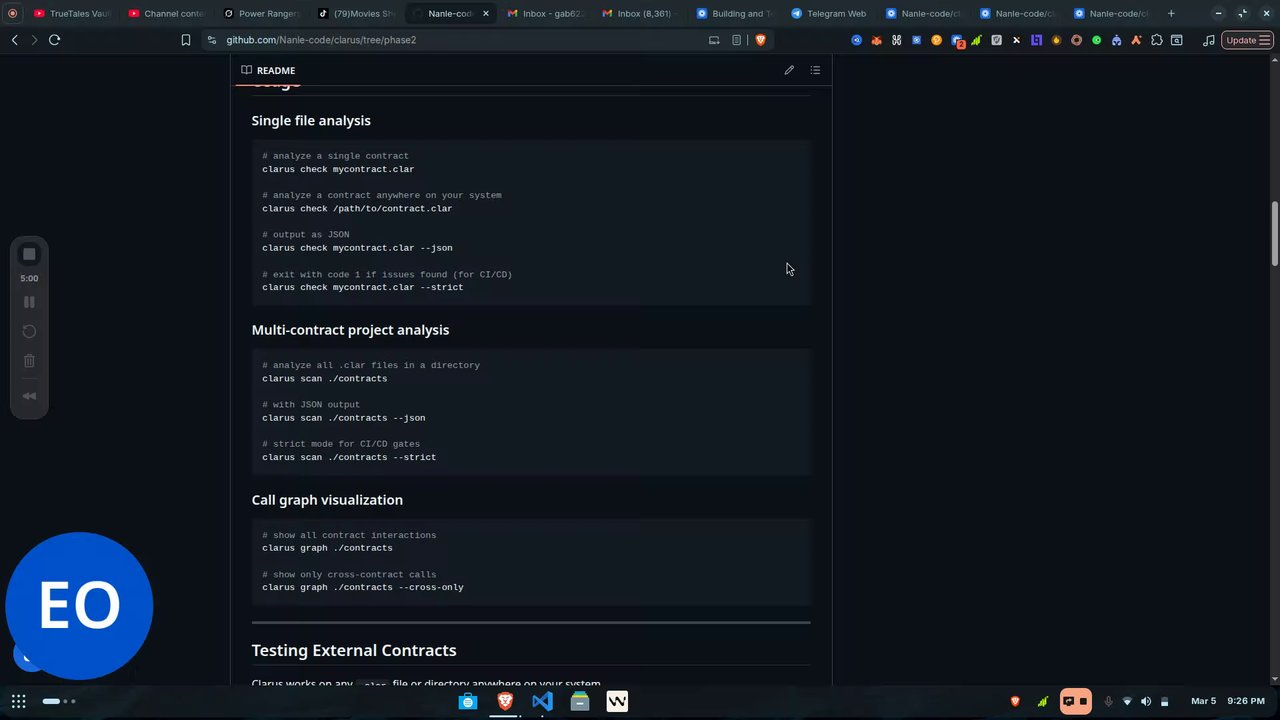Click the page vertical scrollbar thumb
The height and width of the screenshot is (720, 1280).
coord(1275,233)
